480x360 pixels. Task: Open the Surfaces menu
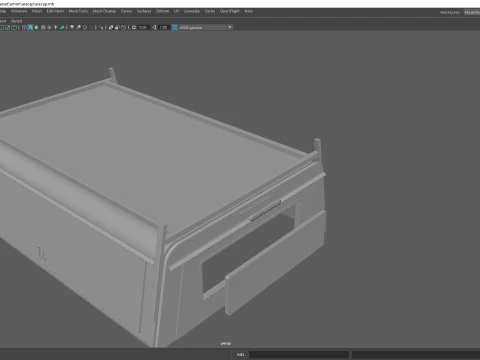click(x=144, y=11)
